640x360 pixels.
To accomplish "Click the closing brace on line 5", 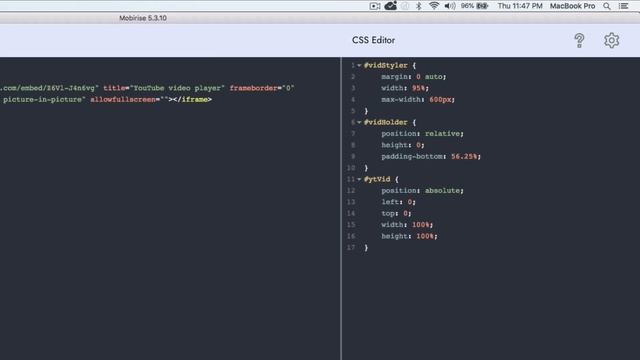I will (x=366, y=111).
